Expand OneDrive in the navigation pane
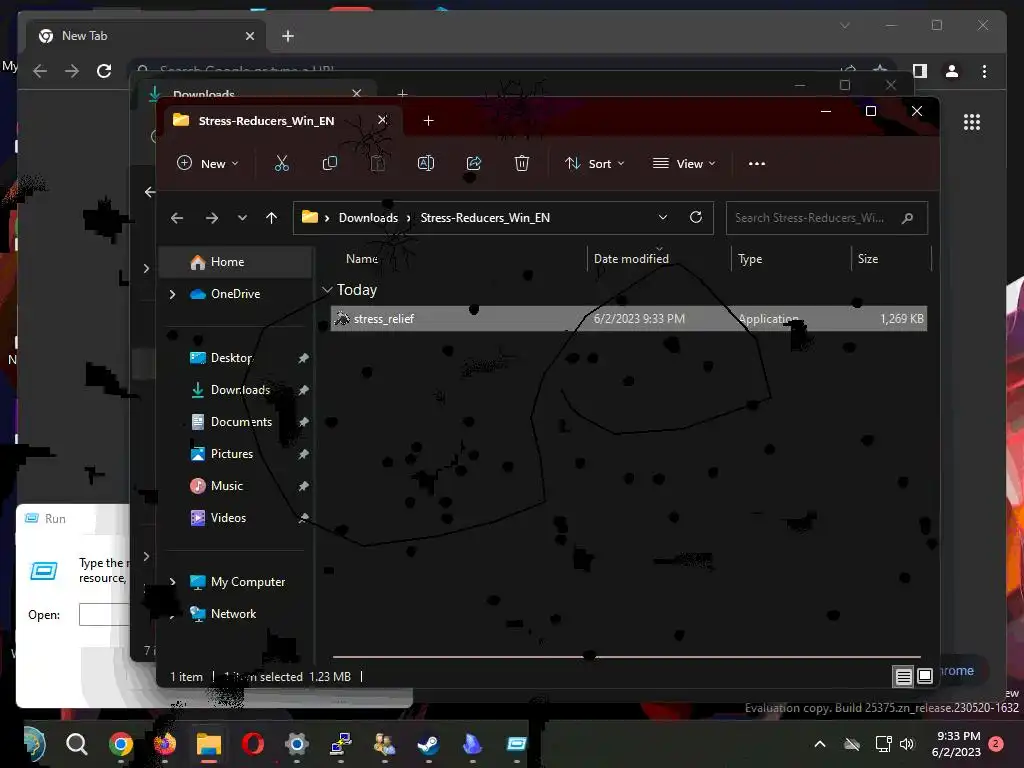This screenshot has height=768, width=1024. (x=172, y=294)
